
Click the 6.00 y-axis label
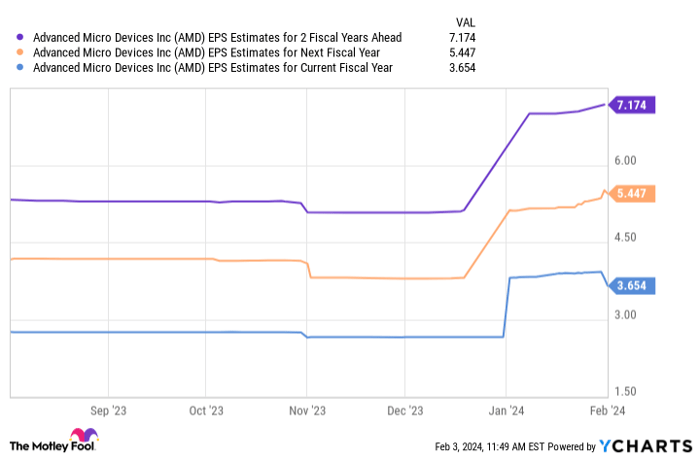tap(626, 161)
